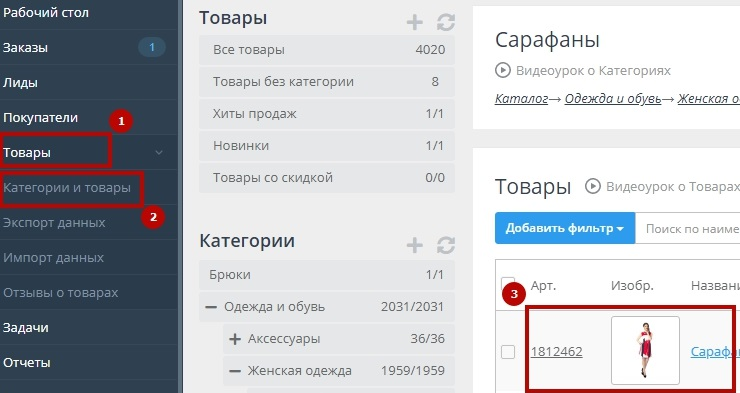Open Рабочий стол in sidebar
Image resolution: width=740 pixels, height=393 pixels.
[x=45, y=12]
